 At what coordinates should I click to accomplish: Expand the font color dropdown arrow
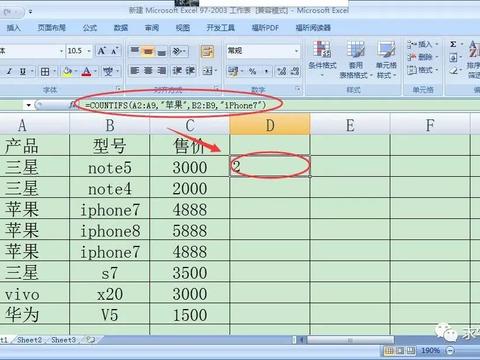click(95, 71)
